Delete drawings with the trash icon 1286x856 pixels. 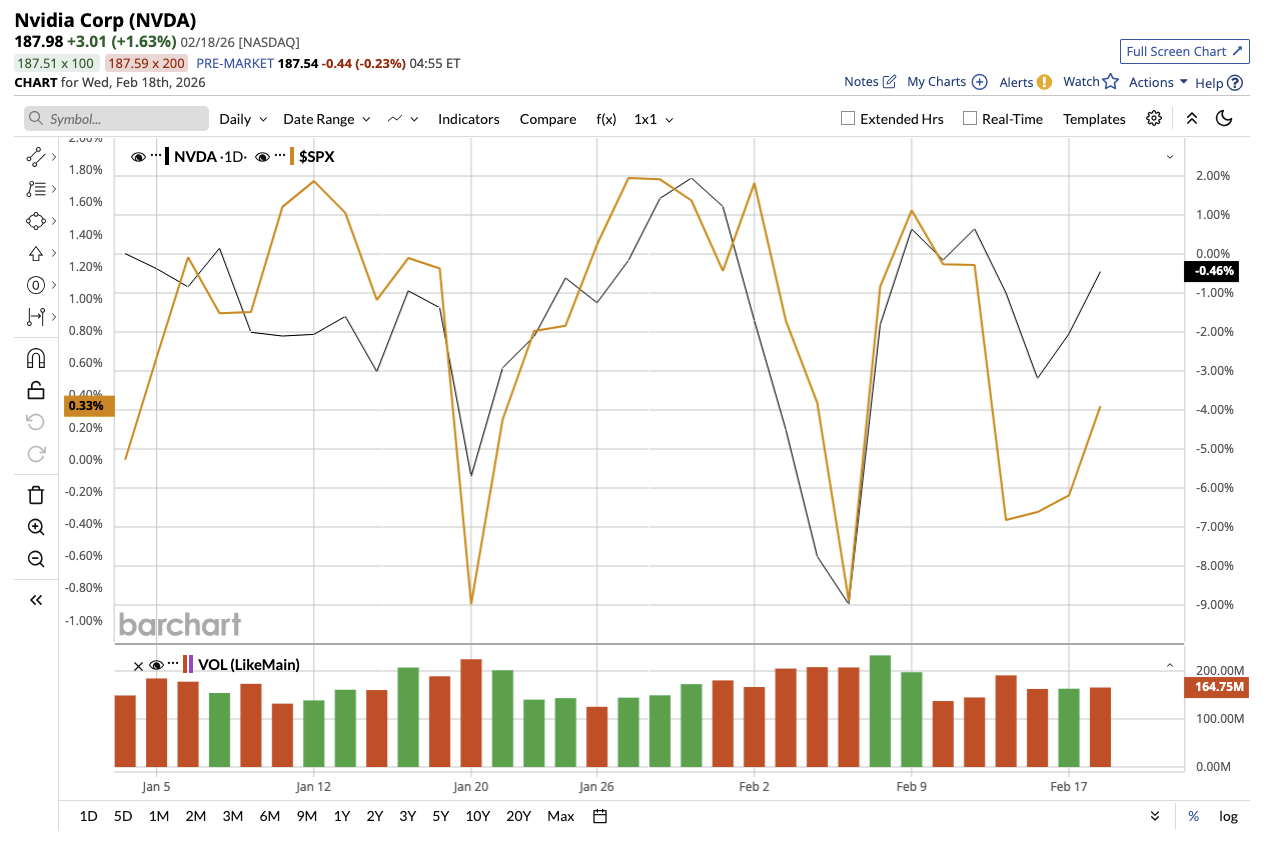click(x=36, y=495)
